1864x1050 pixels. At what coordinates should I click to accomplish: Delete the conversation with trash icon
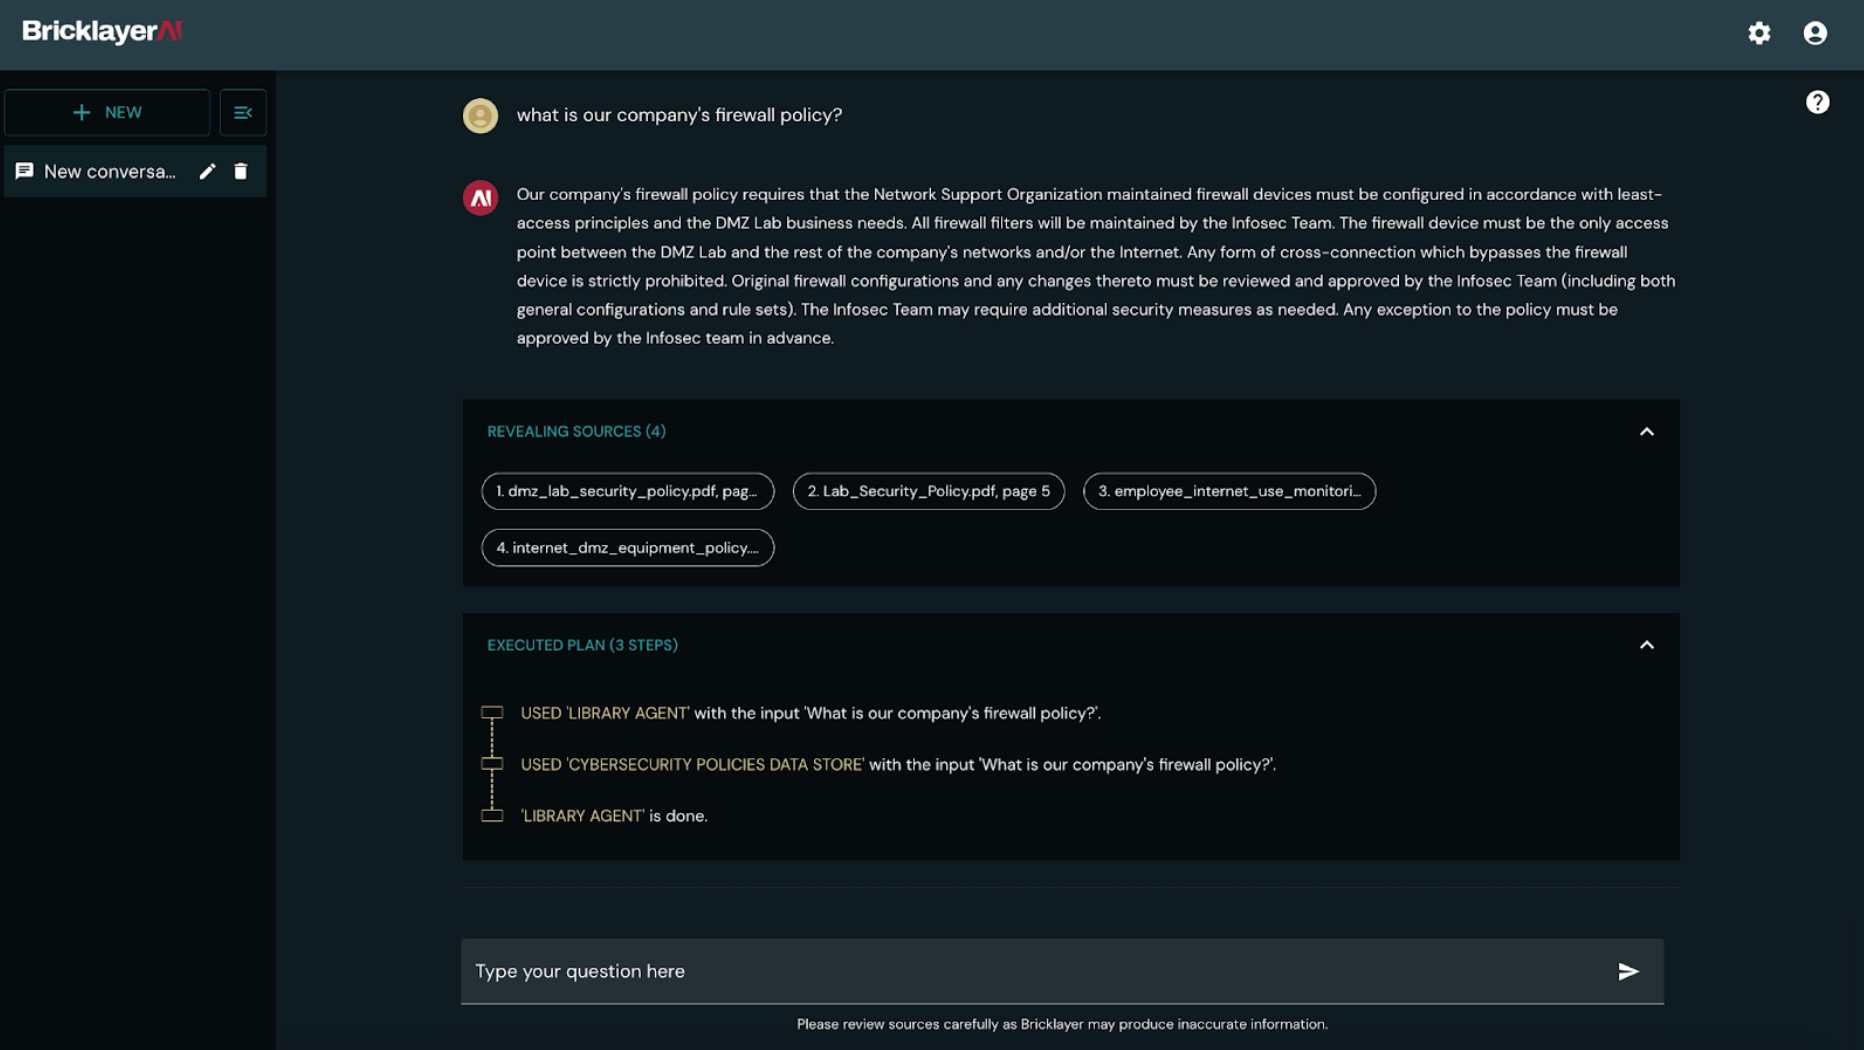241,171
